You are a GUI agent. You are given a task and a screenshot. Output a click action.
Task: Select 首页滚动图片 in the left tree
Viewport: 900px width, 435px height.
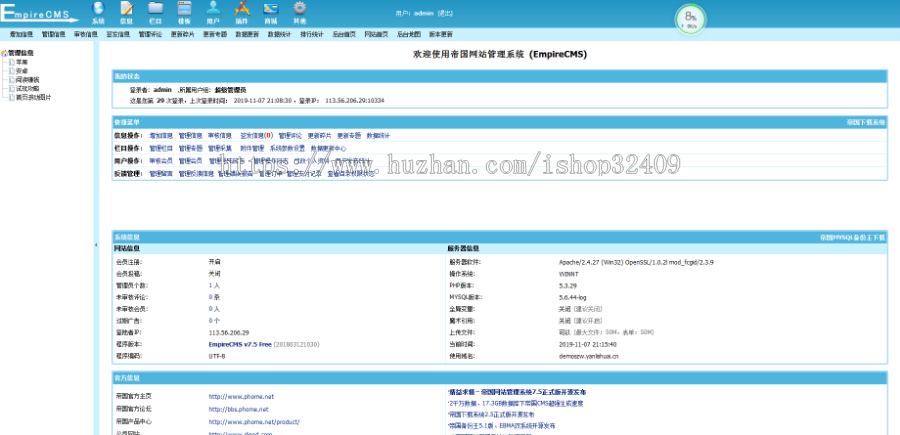click(33, 98)
